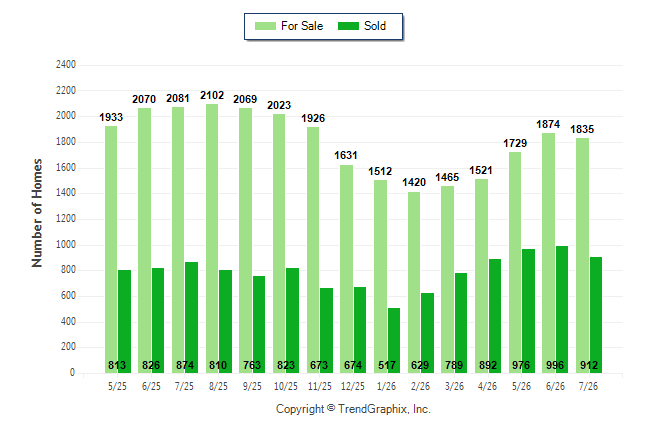Click the 6/26 Sold bar labeled 996
This screenshot has width=646, height=434.
tap(562, 310)
